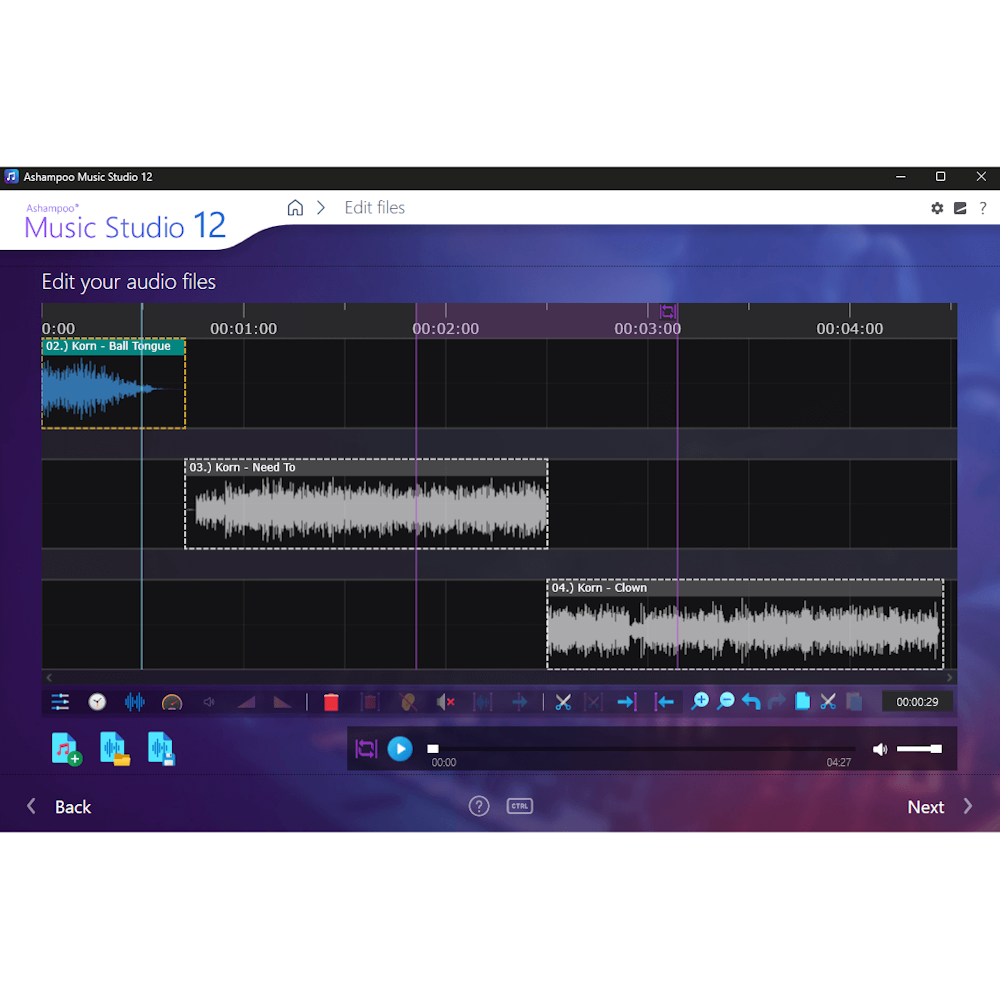This screenshot has width=1000, height=1000.
Task: Jump to start with left arrow bar icon
Action: [664, 702]
